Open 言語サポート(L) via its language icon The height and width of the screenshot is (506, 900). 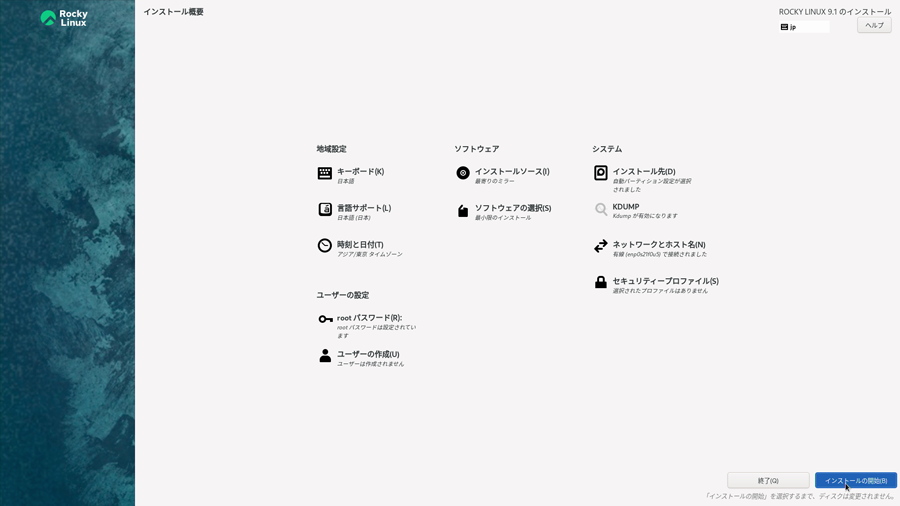click(325, 210)
